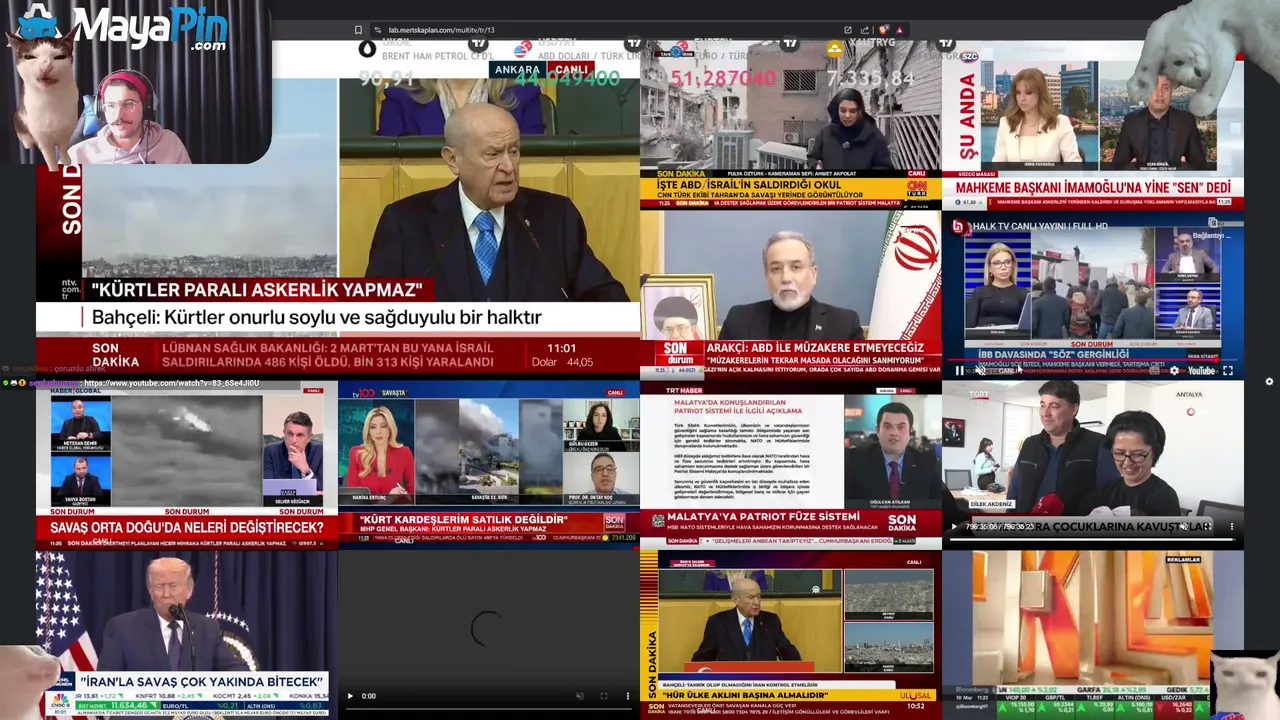1280x720 pixels.
Task: Play the TGRT video tile
Action: coord(954,526)
